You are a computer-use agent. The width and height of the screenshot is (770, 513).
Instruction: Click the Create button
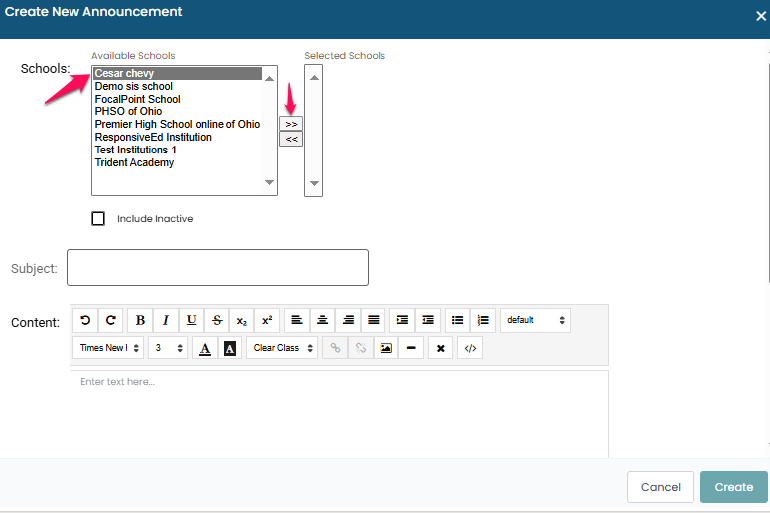pos(733,487)
